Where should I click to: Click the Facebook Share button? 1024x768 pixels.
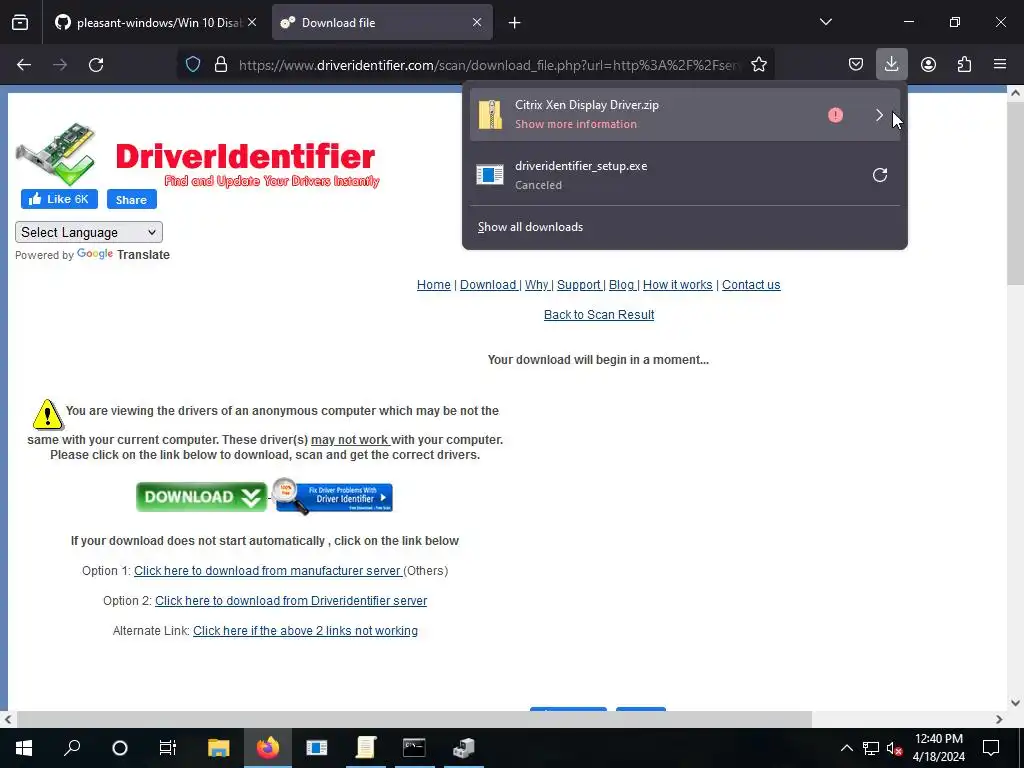(132, 199)
